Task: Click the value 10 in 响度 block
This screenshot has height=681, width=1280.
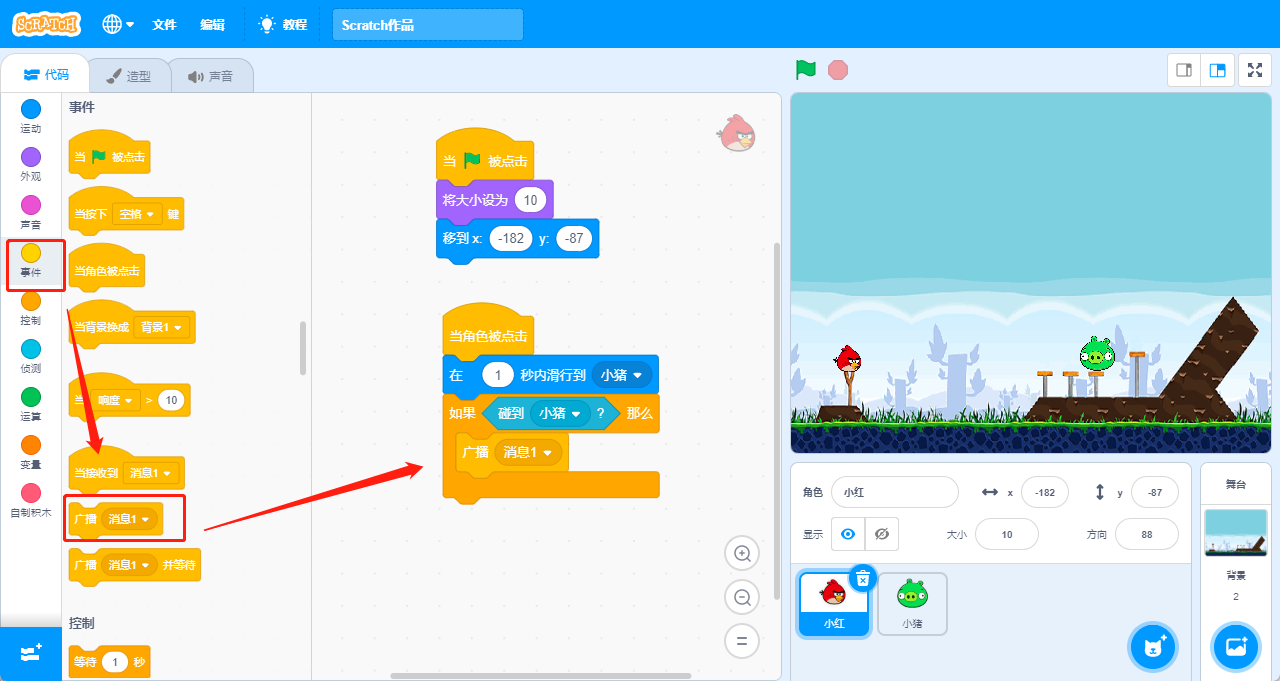Action: 171,400
